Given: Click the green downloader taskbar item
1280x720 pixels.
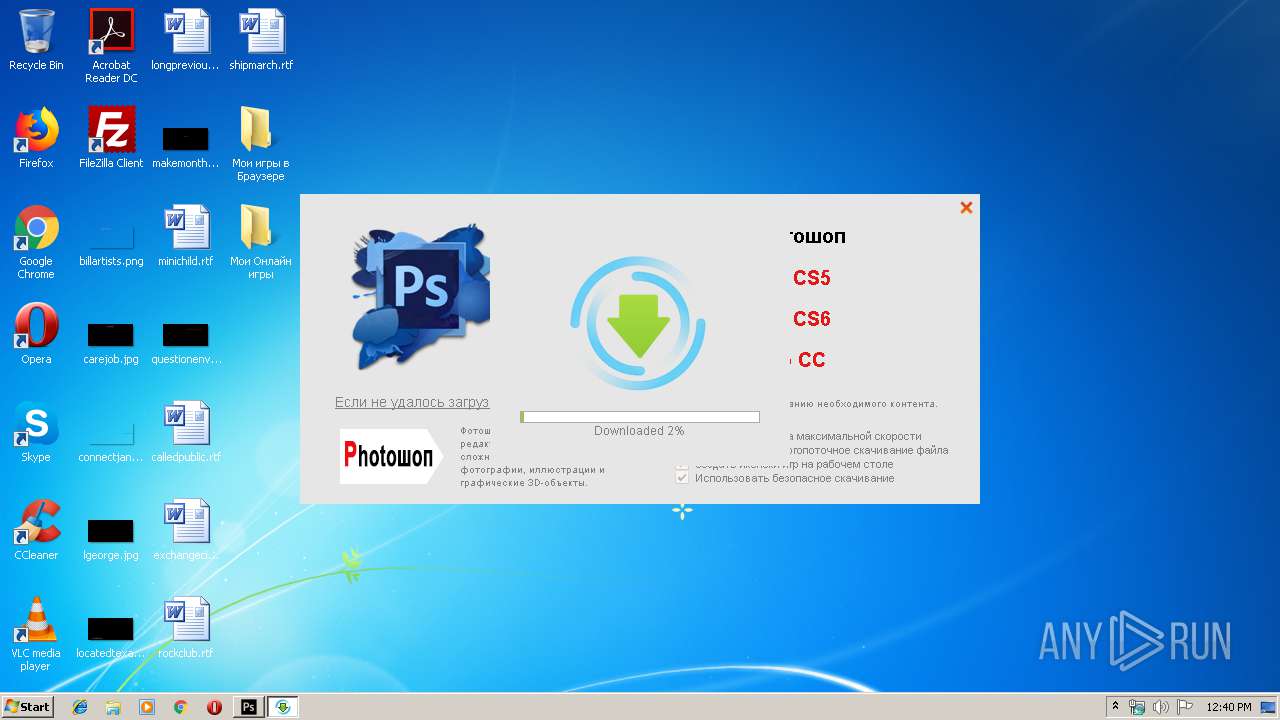Looking at the screenshot, I should pyautogui.click(x=283, y=707).
